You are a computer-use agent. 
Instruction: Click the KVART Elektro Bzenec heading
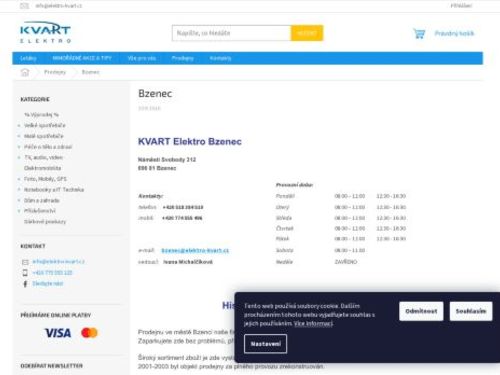(190, 141)
